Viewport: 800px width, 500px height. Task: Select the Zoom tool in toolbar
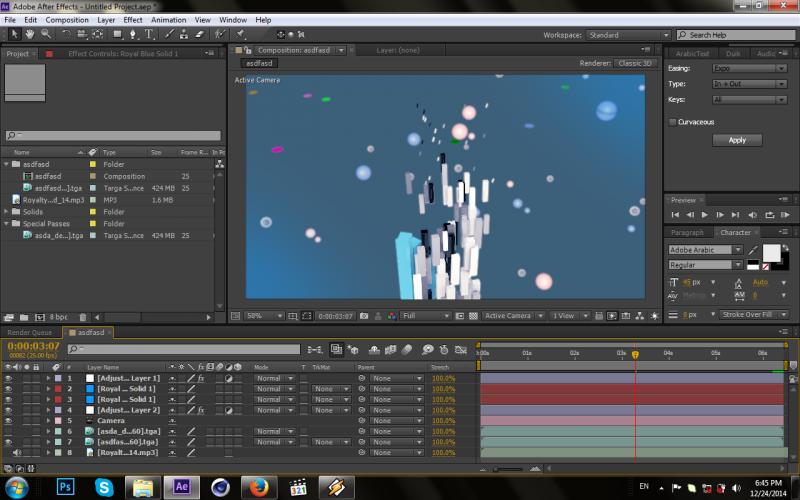(x=46, y=34)
